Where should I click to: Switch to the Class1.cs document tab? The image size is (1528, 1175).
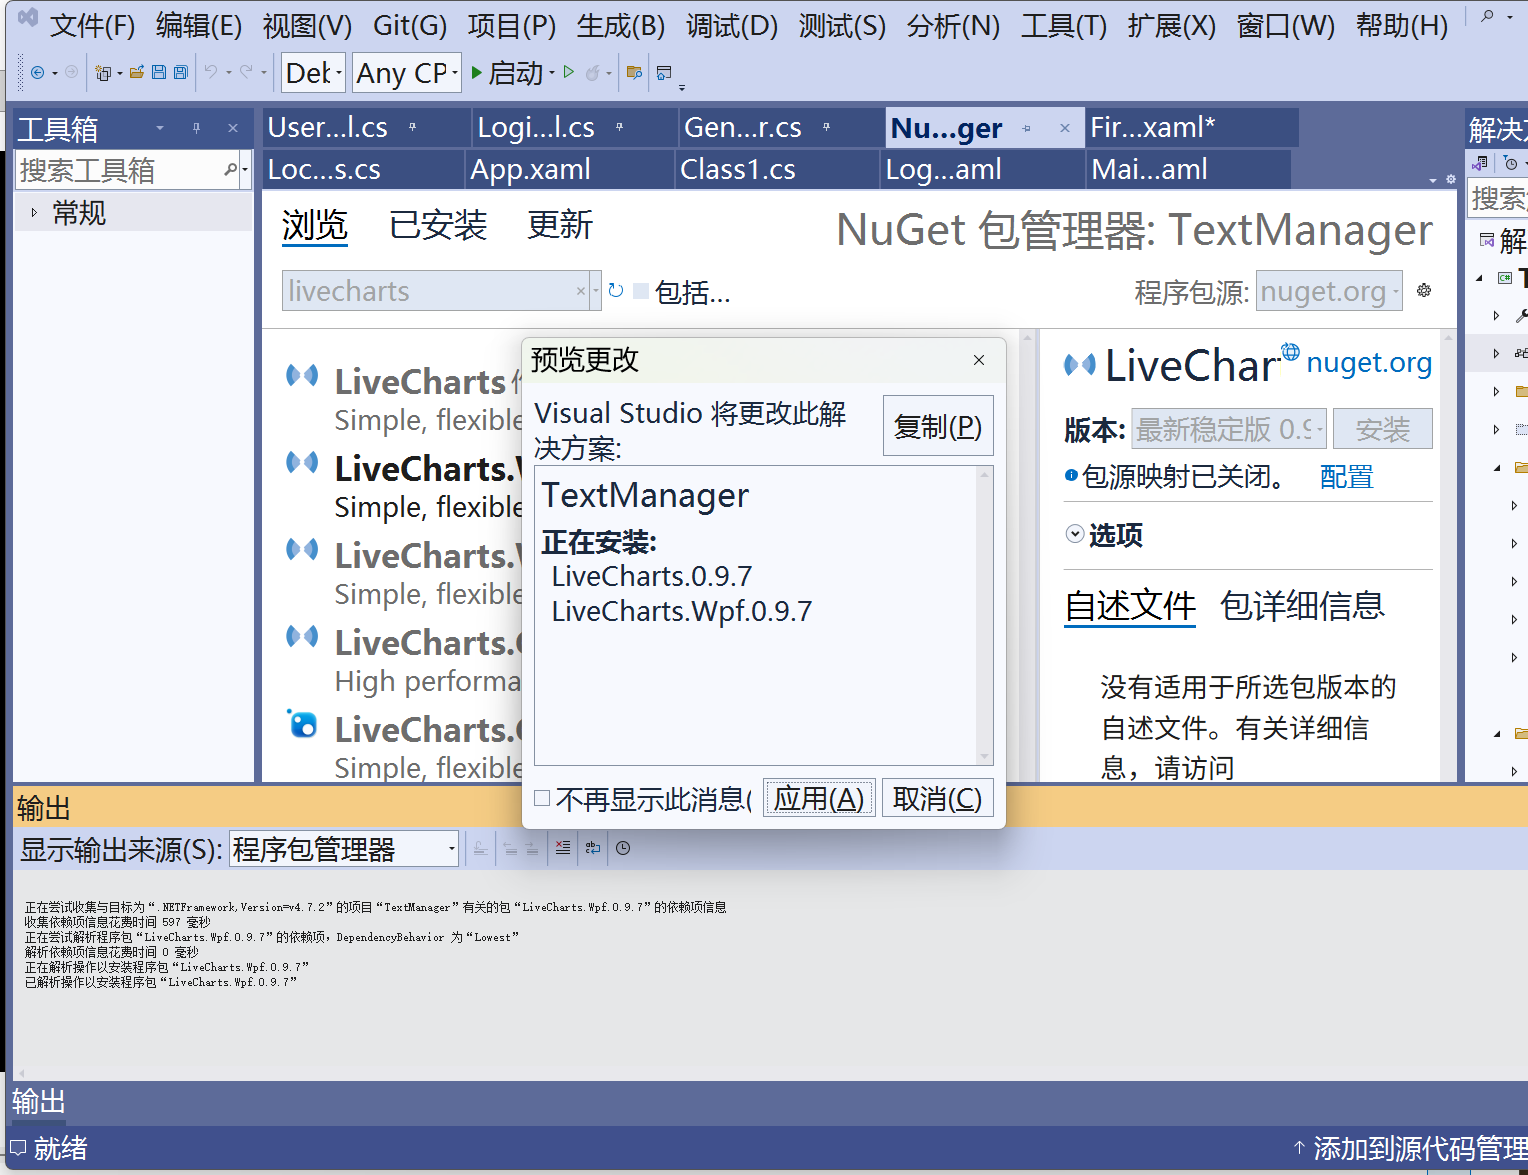(777, 169)
